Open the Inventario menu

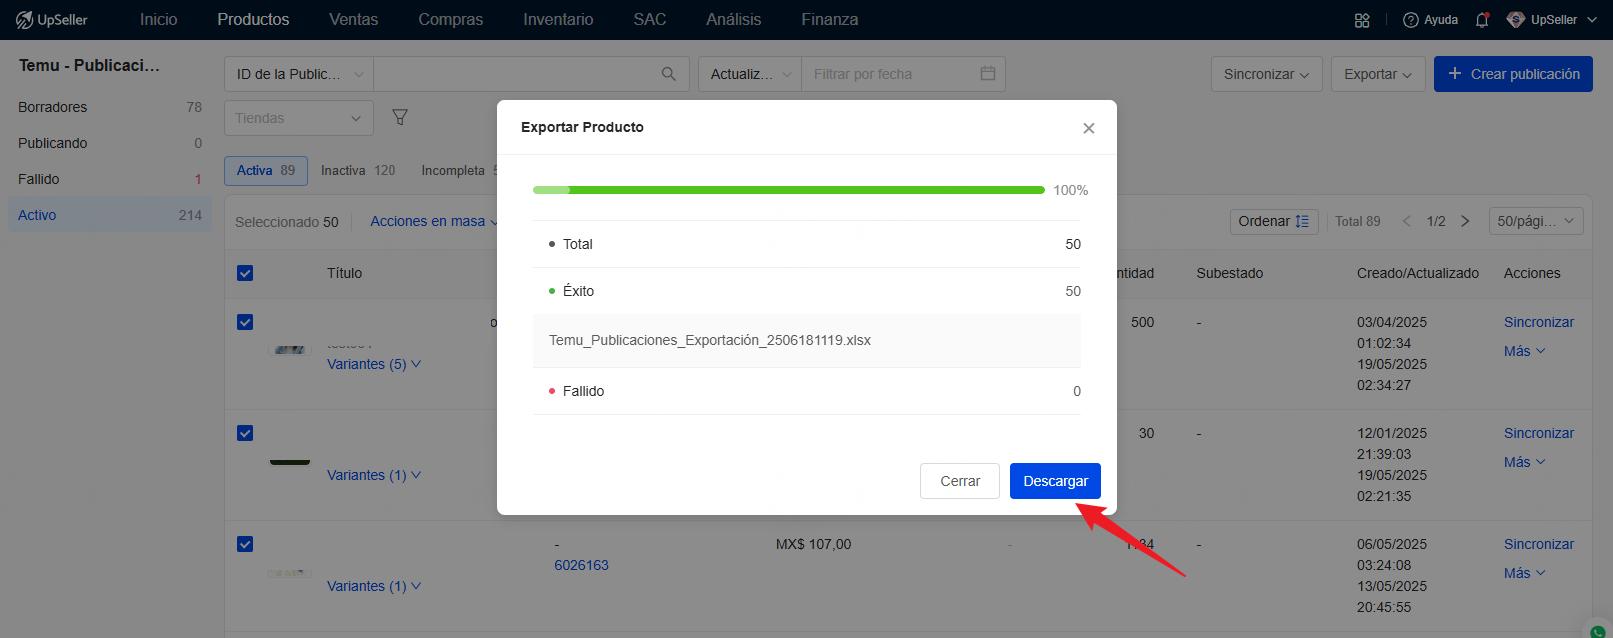[558, 20]
